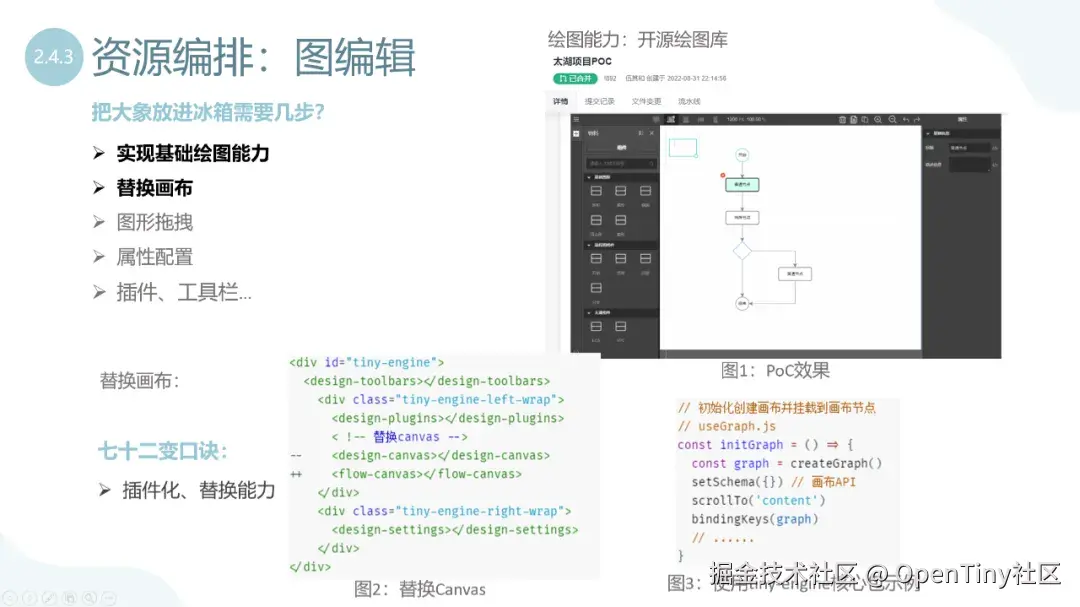Close the materials panel with the X
Image resolution: width=1080 pixels, height=607 pixels.
652,133
